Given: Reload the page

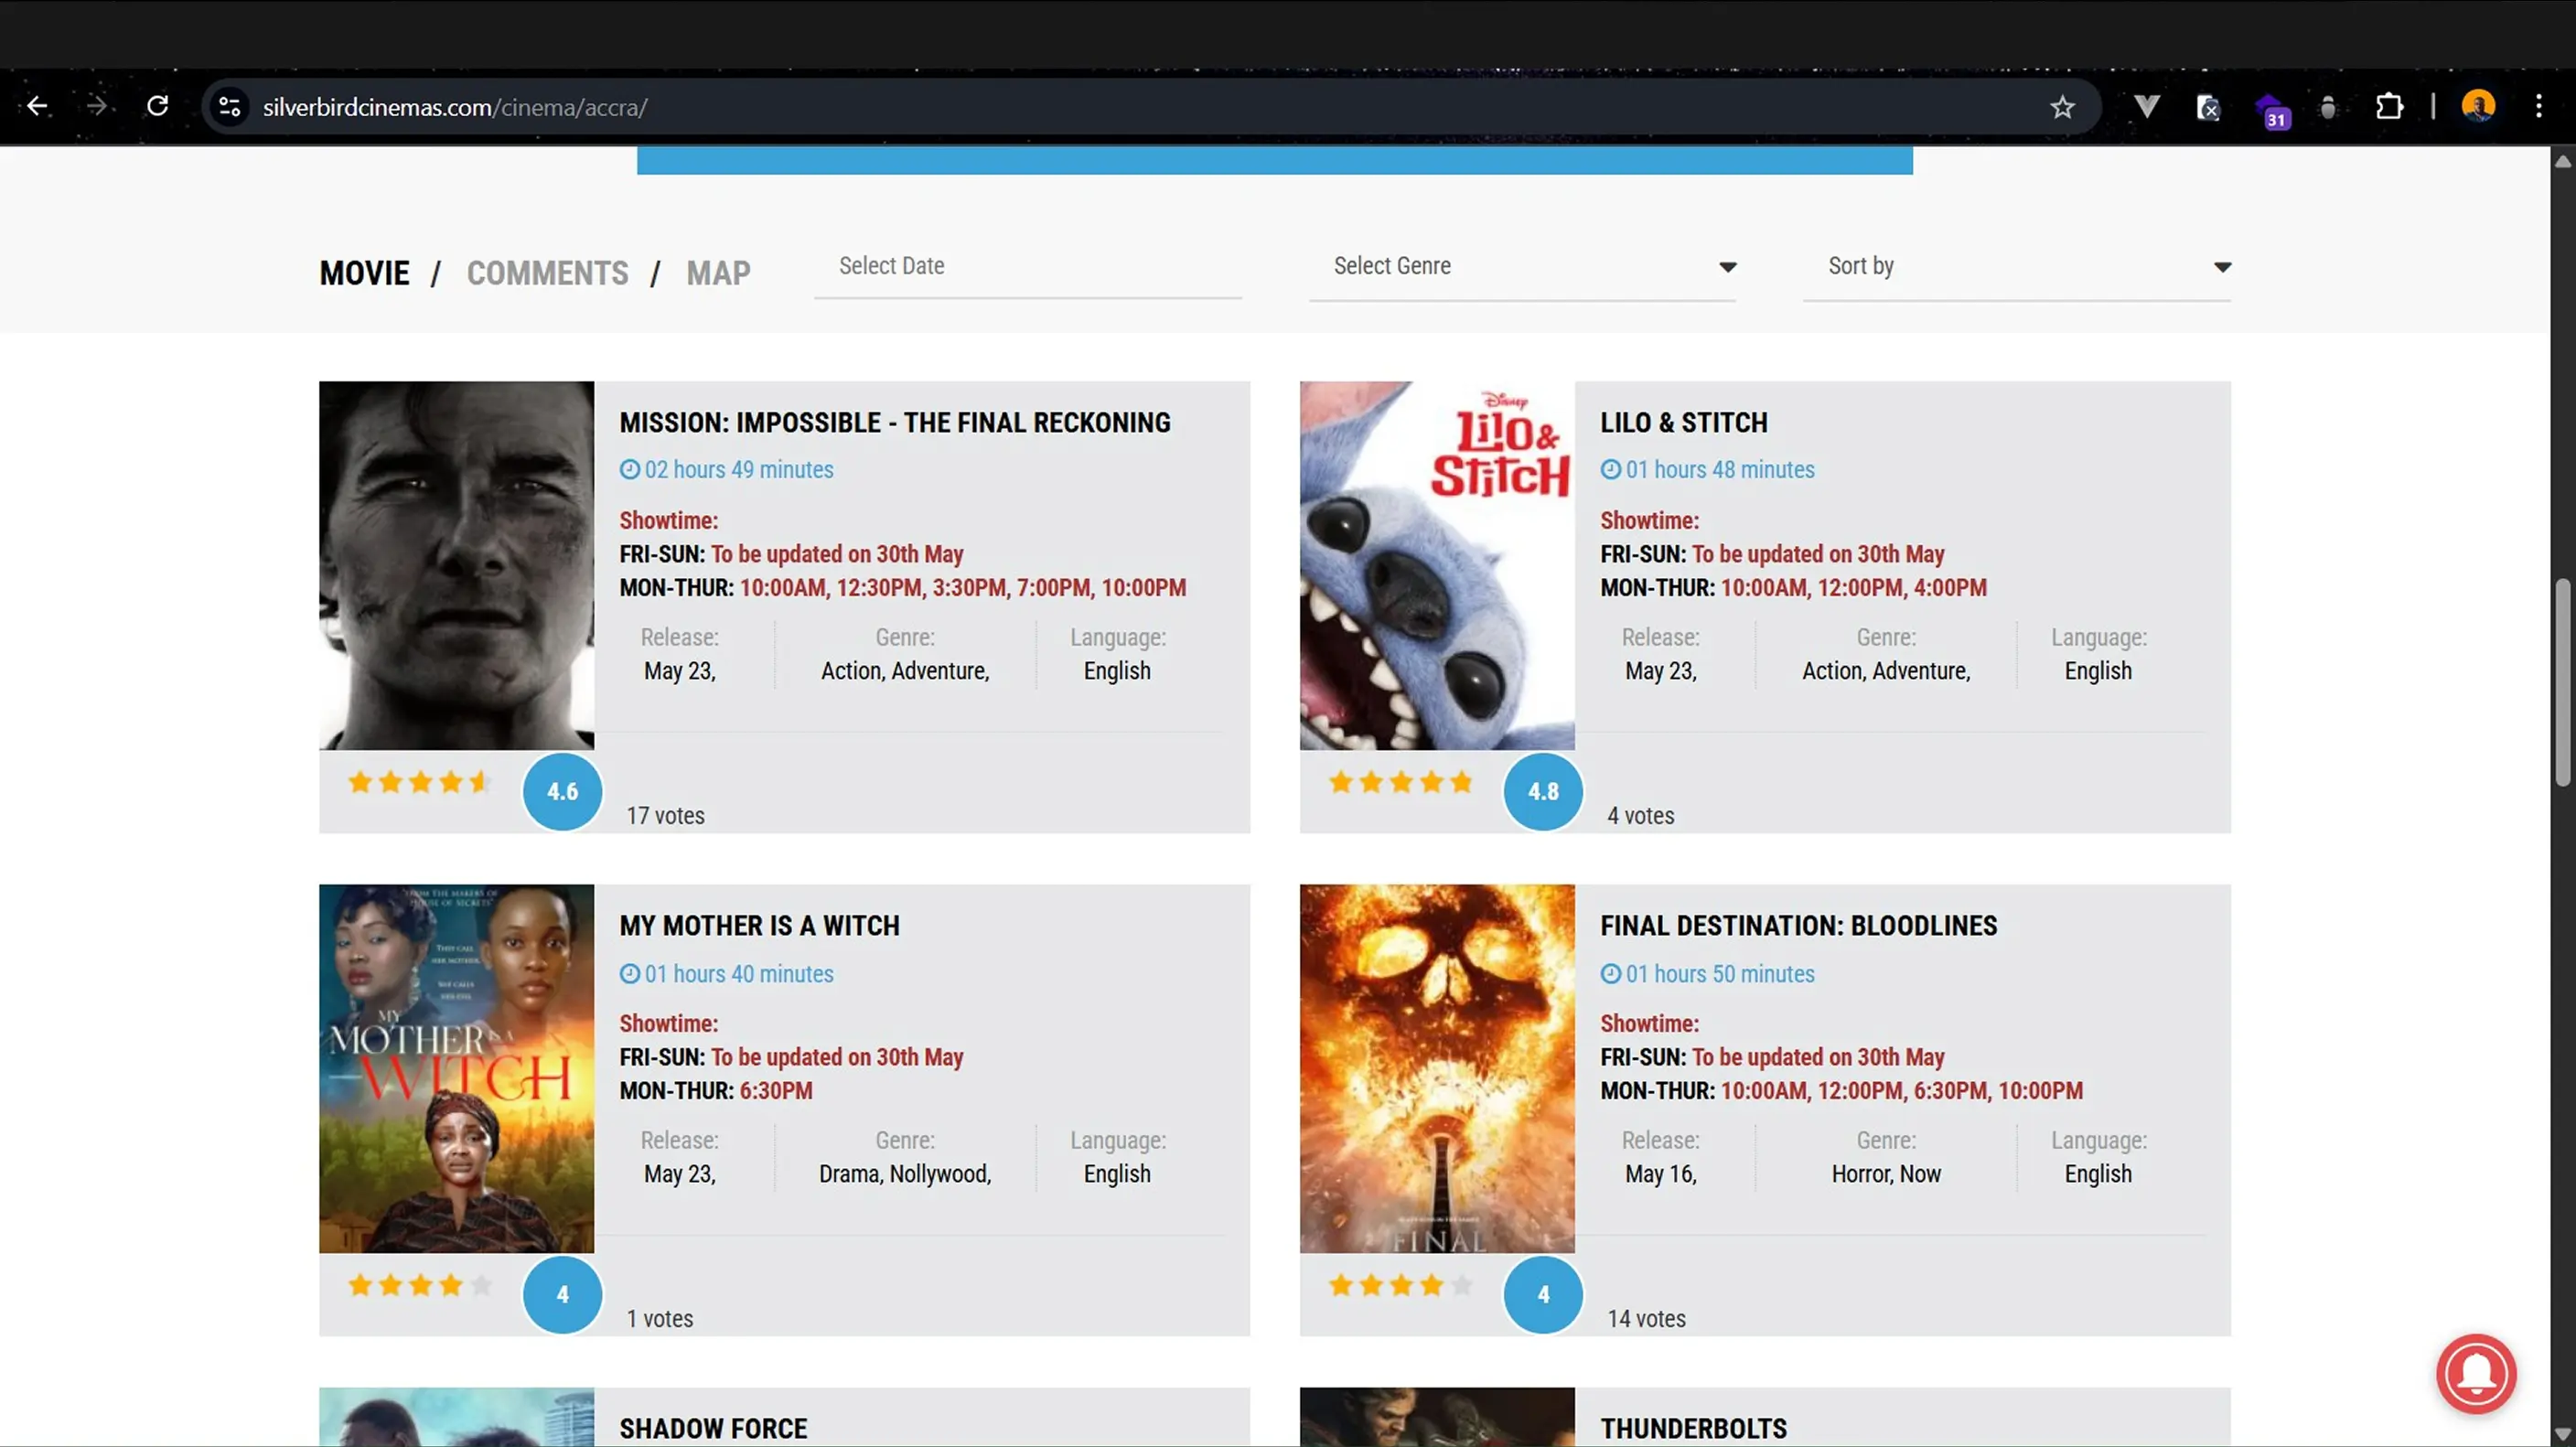Looking at the screenshot, I should pos(158,106).
